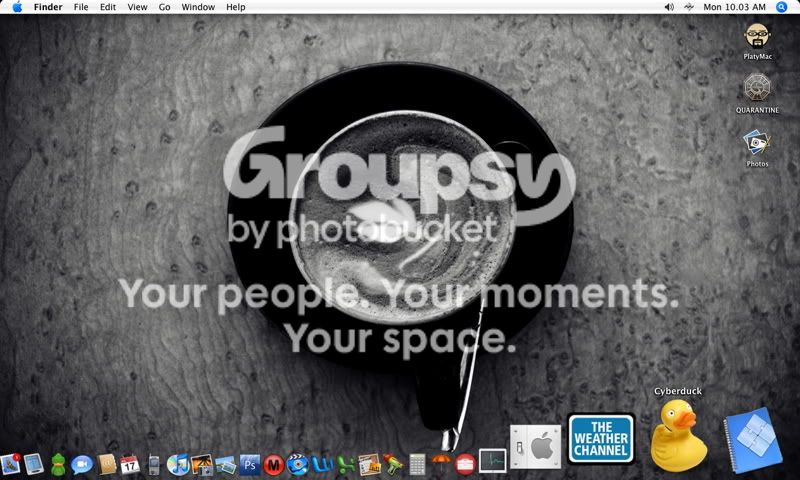Launch Photoshop from the dock
The image size is (800, 480).
click(250, 465)
